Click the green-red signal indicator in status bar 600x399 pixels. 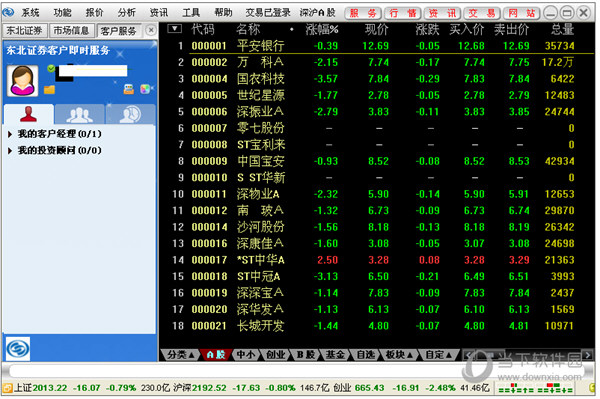point(536,388)
